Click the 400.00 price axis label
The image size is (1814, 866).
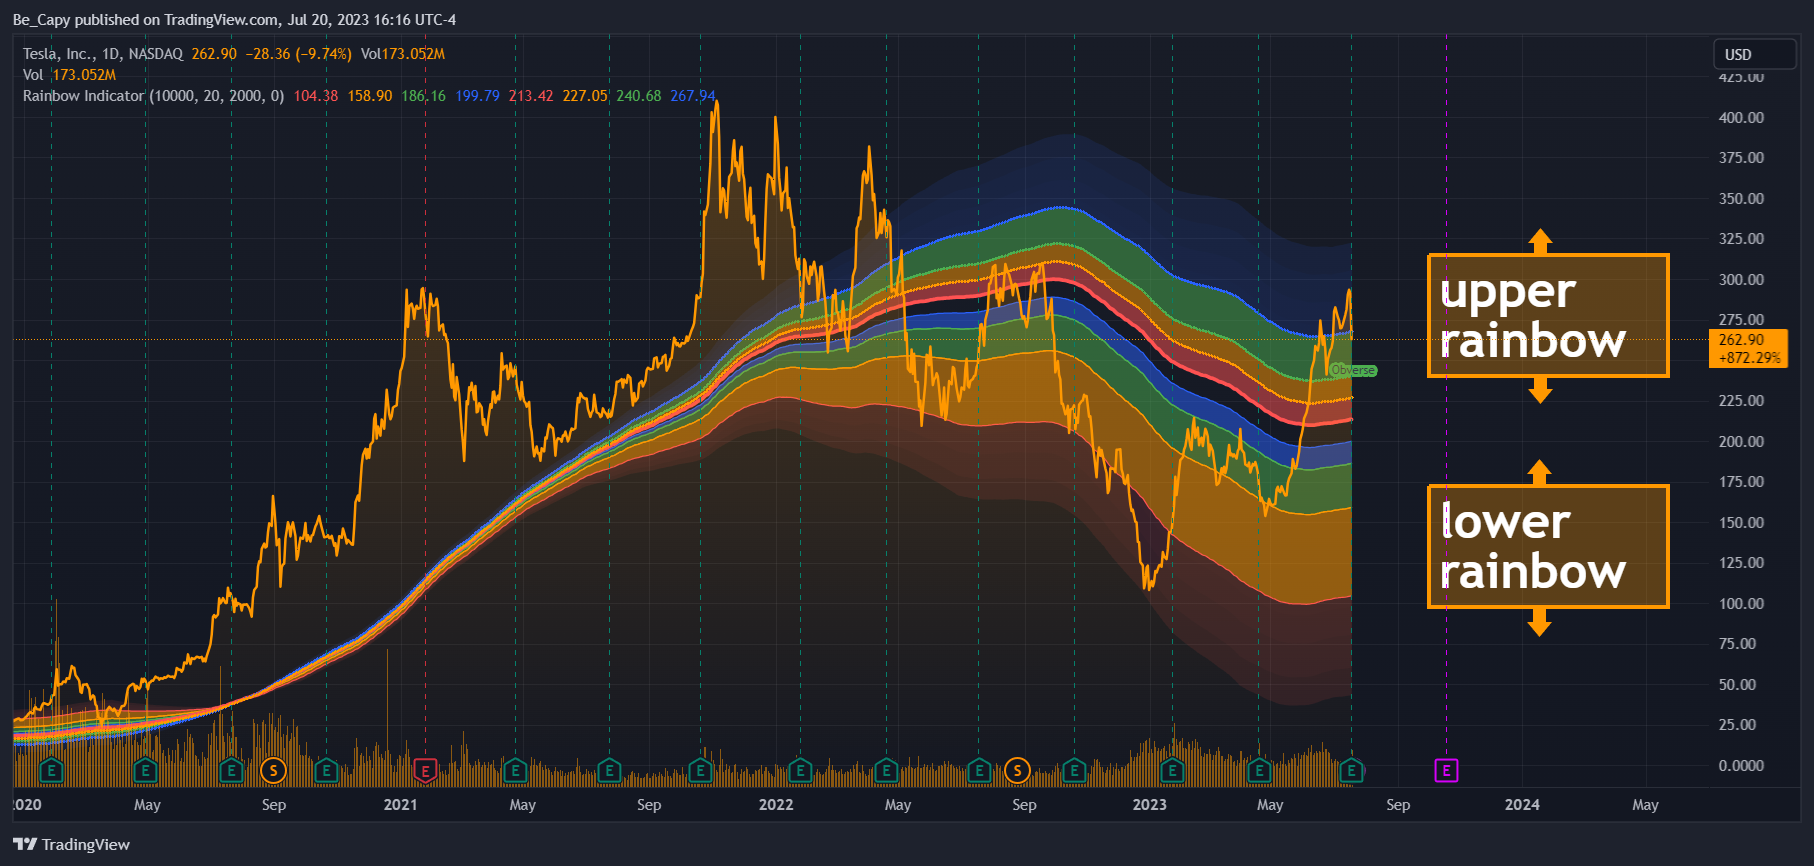point(1741,118)
